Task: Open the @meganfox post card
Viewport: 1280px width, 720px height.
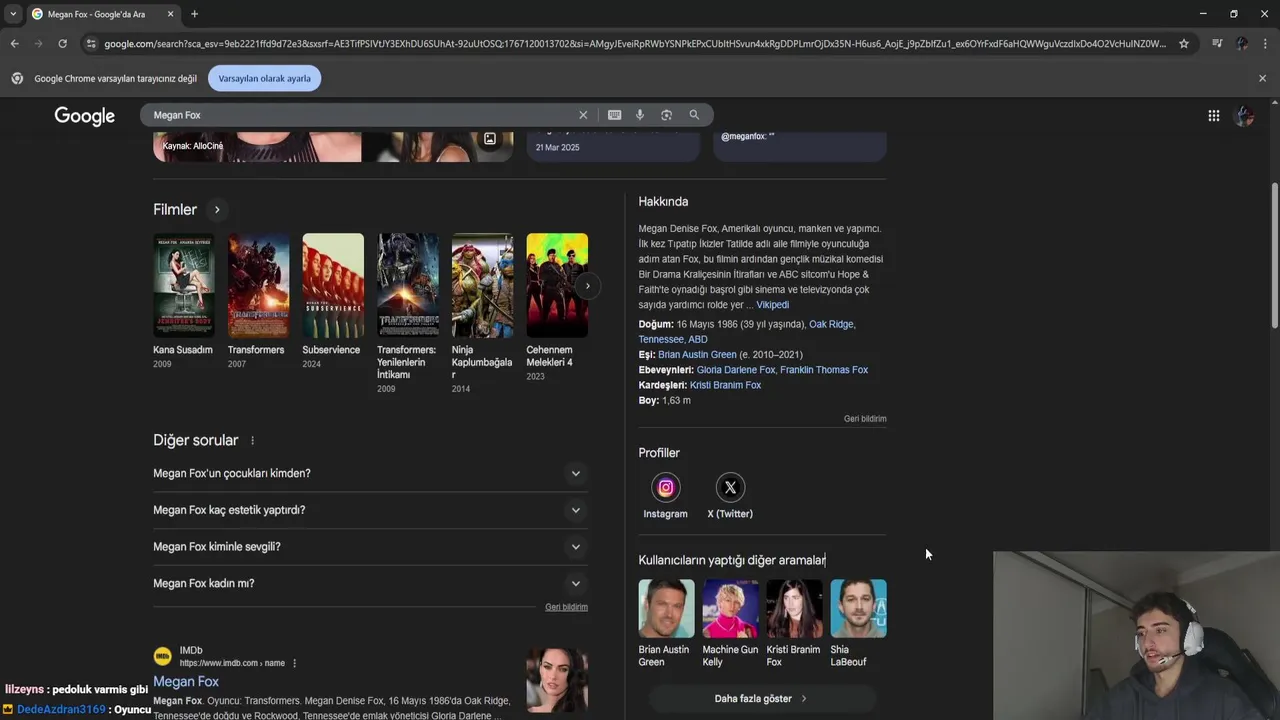Action: (x=800, y=145)
